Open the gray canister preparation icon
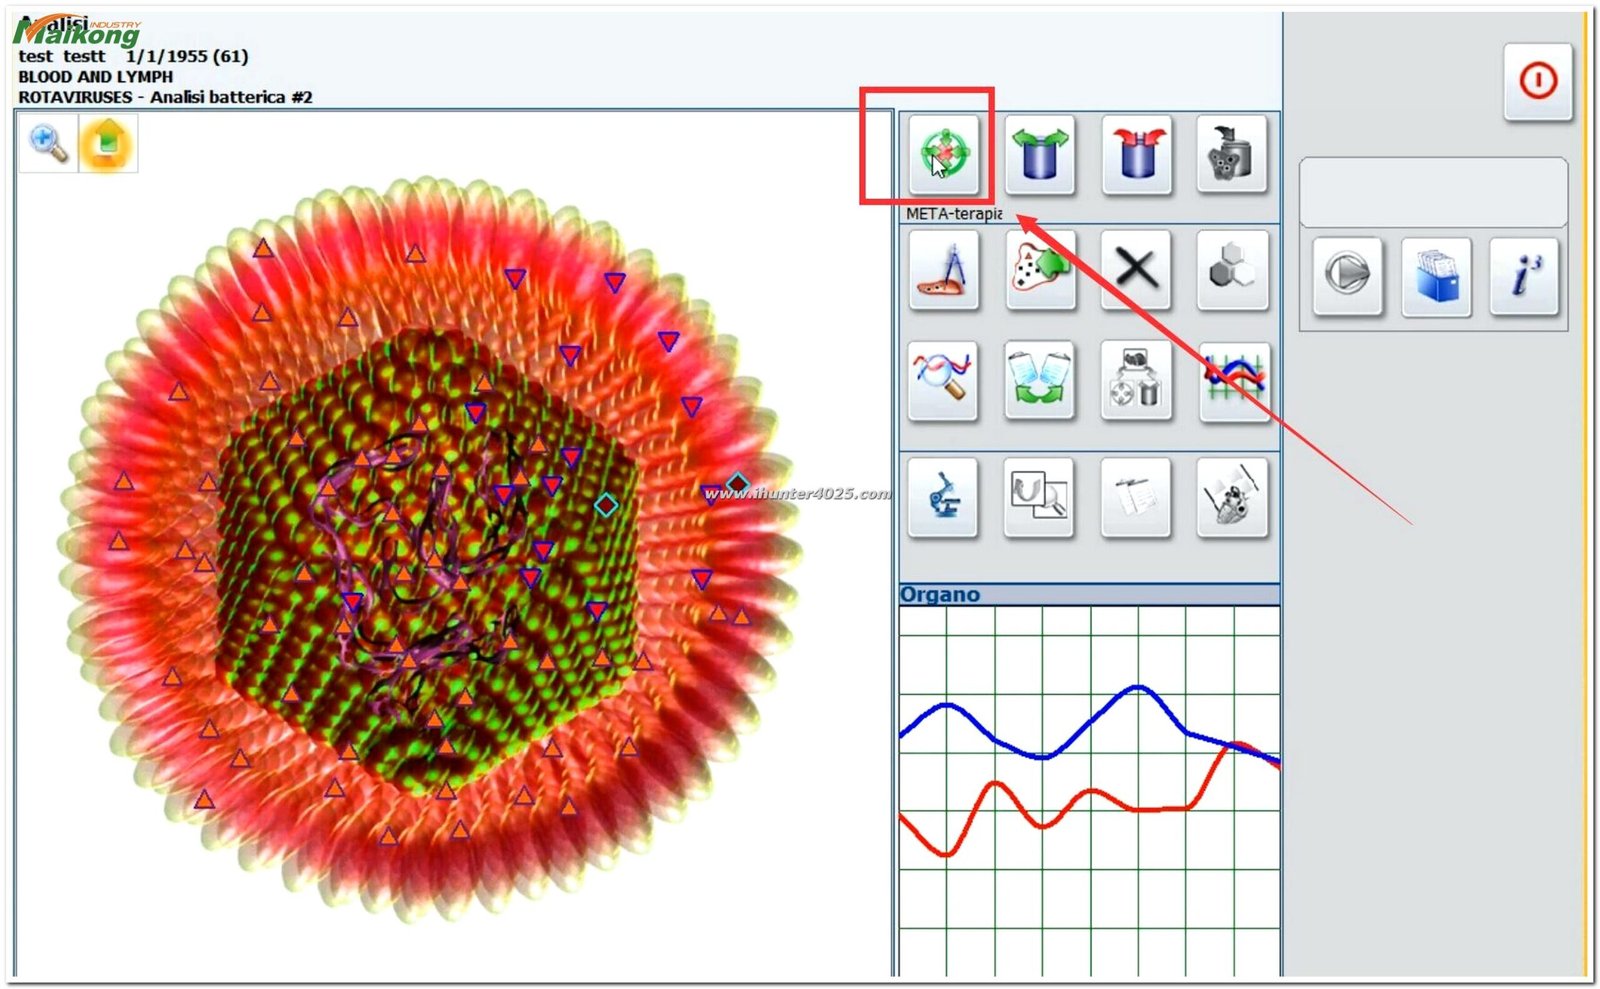Screen dimensions: 1600x989 point(1231,155)
